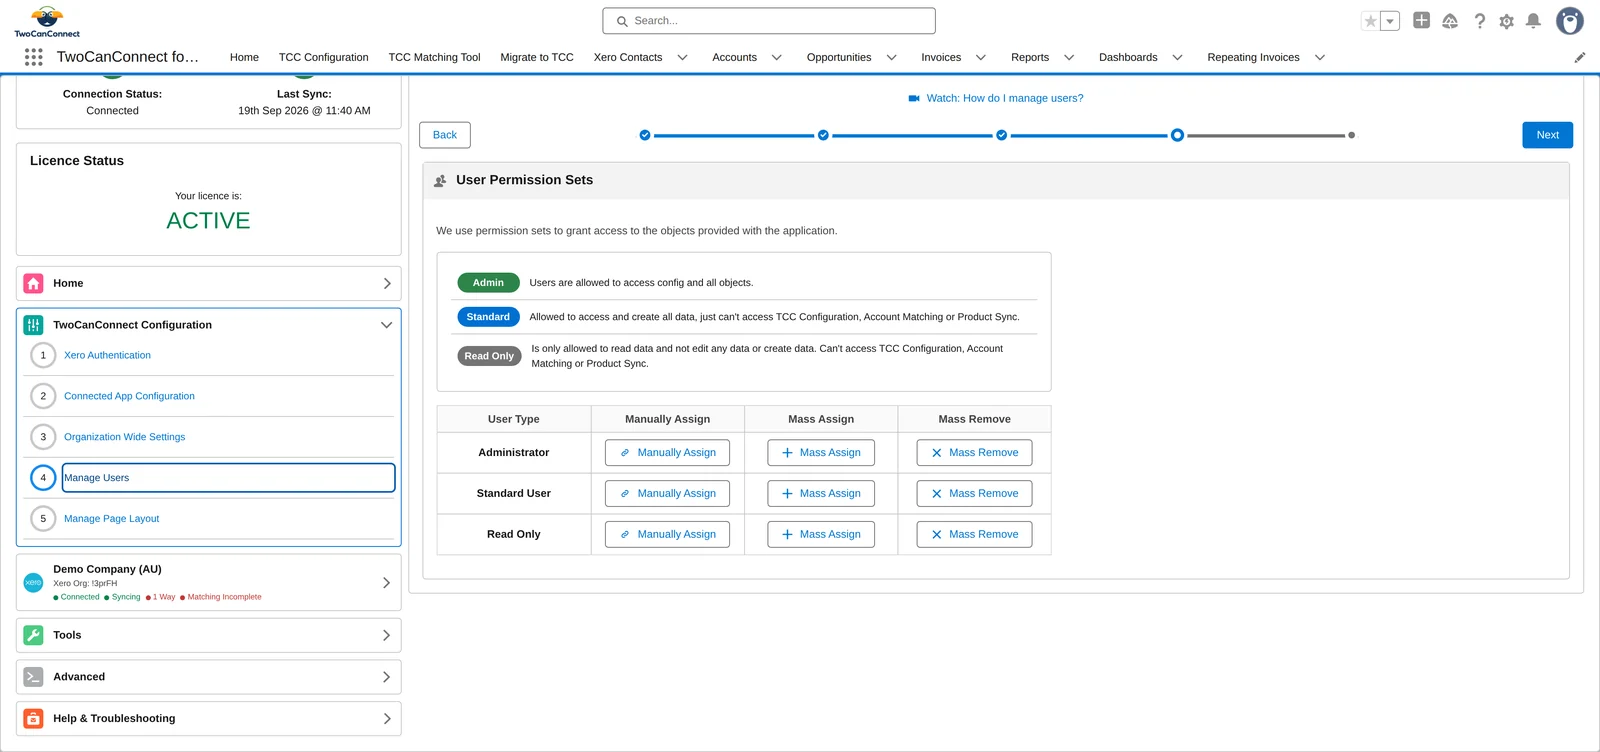Expand the Xero Contacts nav dropdown

pos(683,57)
